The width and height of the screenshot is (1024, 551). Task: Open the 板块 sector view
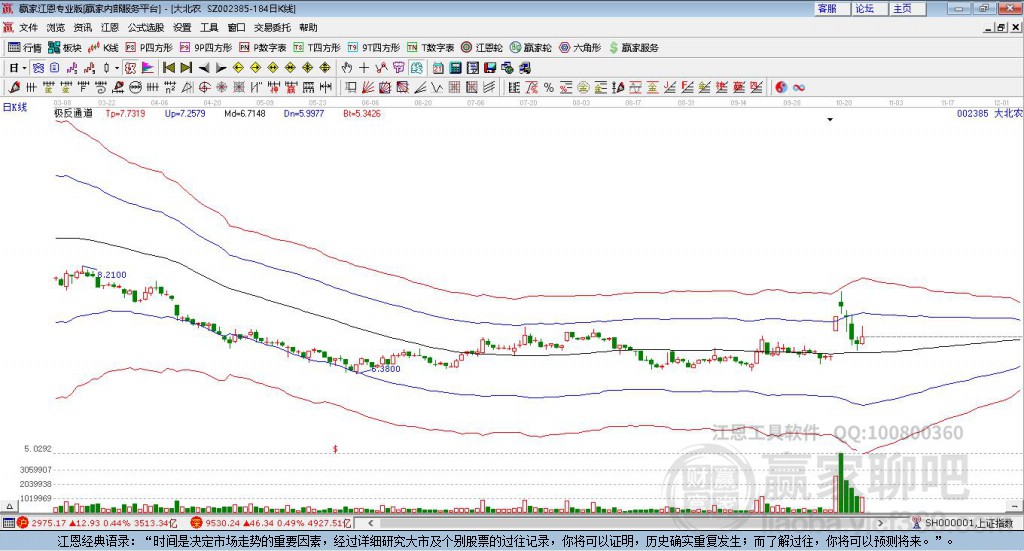point(65,48)
